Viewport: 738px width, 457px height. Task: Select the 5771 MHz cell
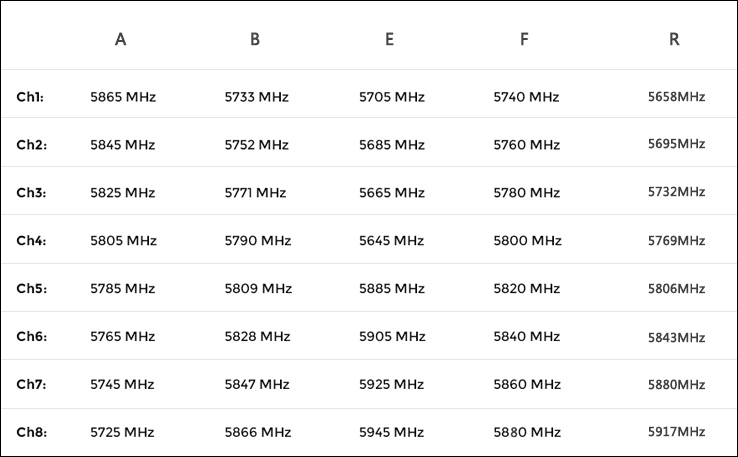point(255,193)
